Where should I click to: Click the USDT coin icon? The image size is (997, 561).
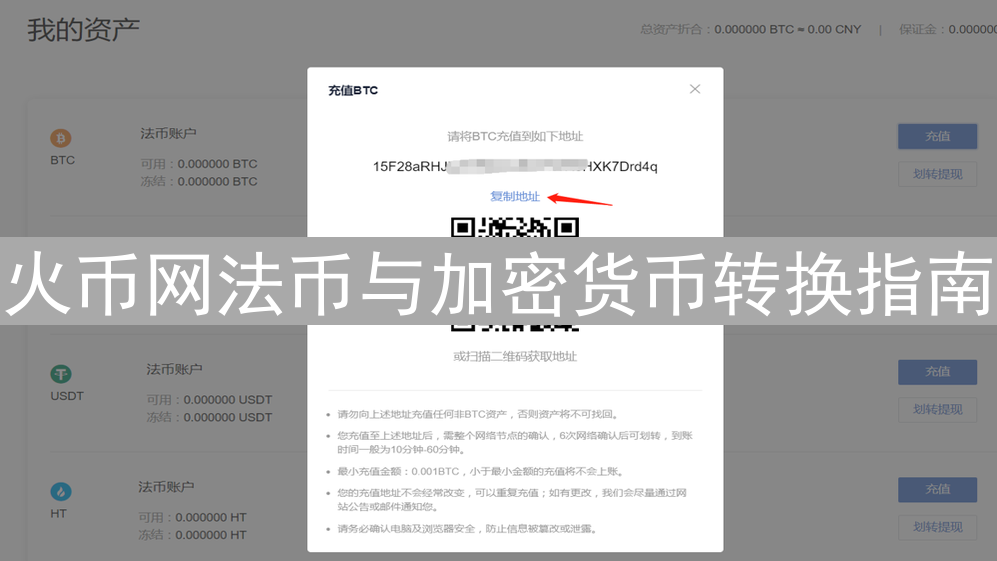click(61, 374)
